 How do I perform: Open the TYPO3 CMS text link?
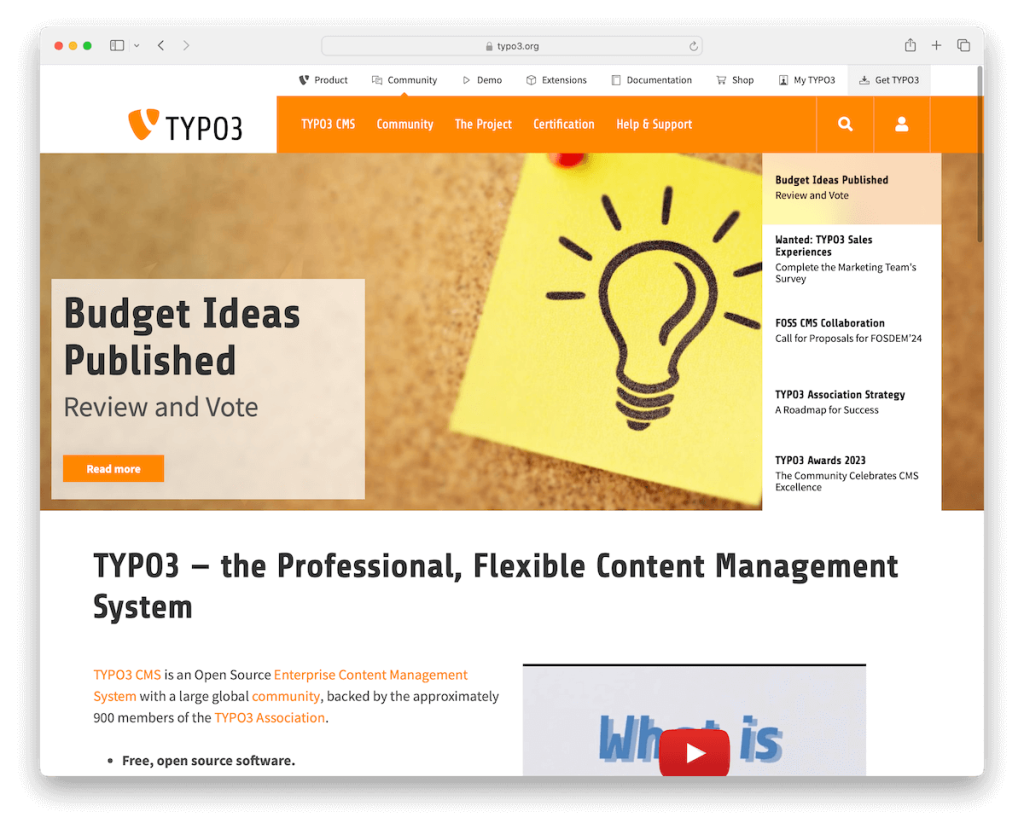(x=127, y=675)
